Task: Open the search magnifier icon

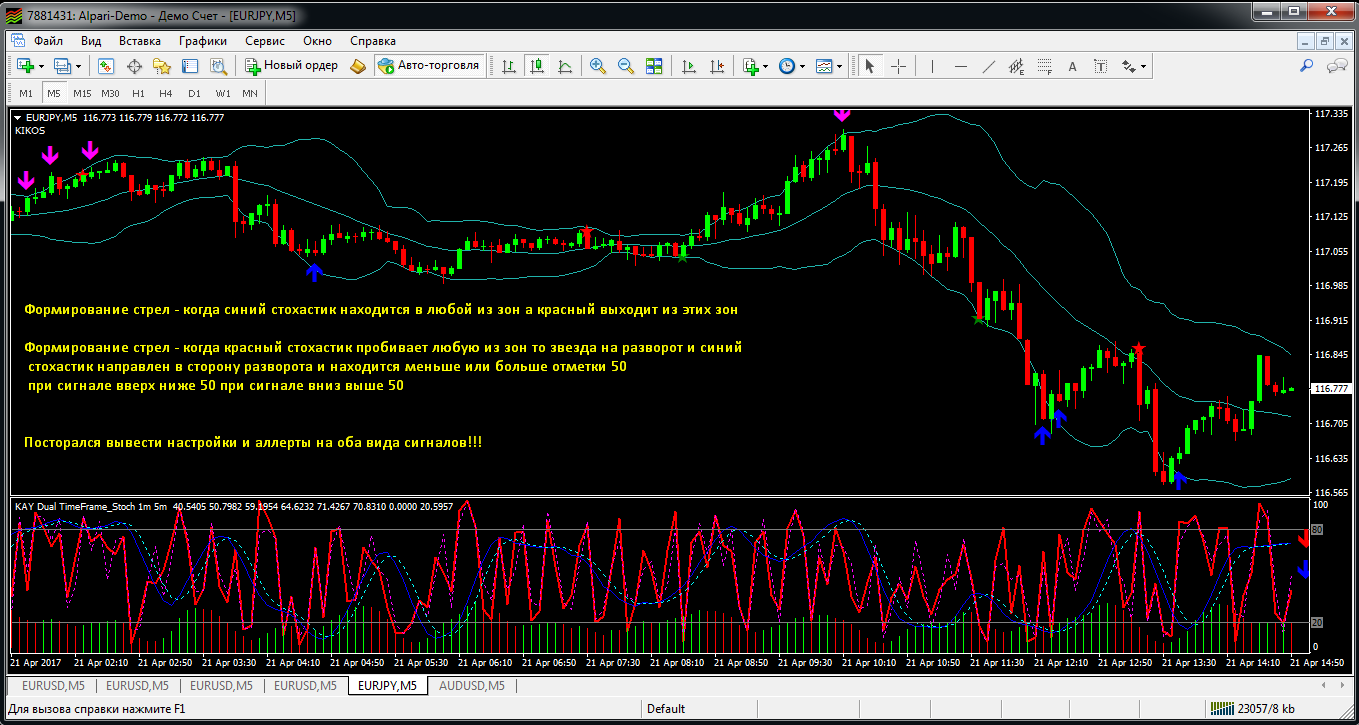Action: (1306, 66)
